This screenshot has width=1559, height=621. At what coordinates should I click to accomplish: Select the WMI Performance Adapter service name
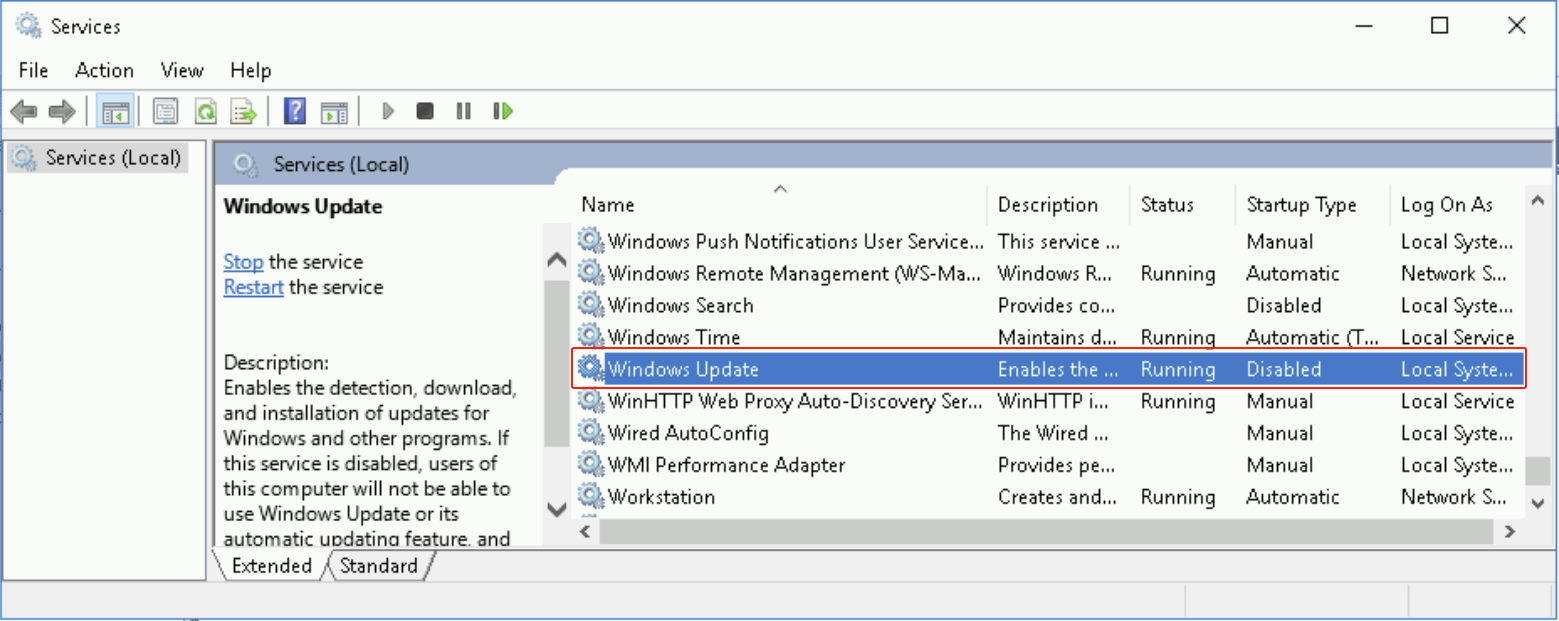click(727, 465)
